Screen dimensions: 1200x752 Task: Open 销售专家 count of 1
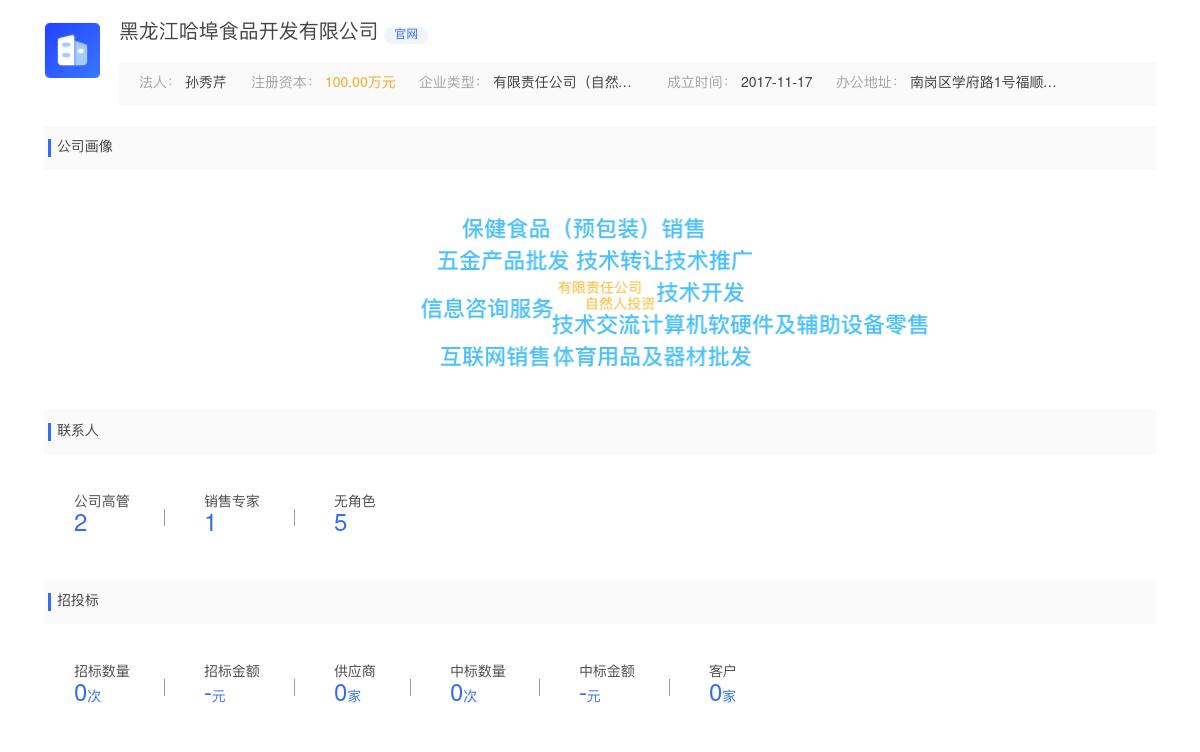(x=210, y=523)
